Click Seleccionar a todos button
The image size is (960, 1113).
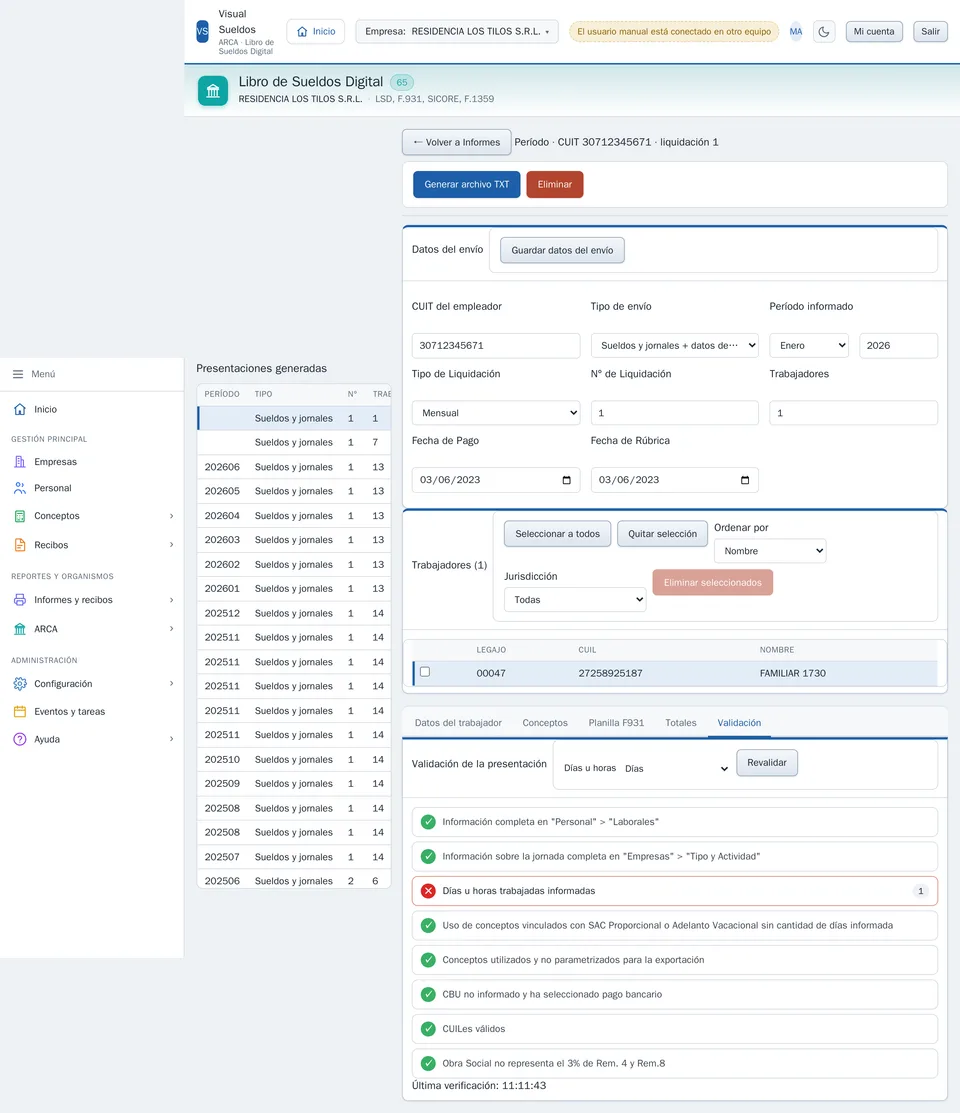coord(557,534)
